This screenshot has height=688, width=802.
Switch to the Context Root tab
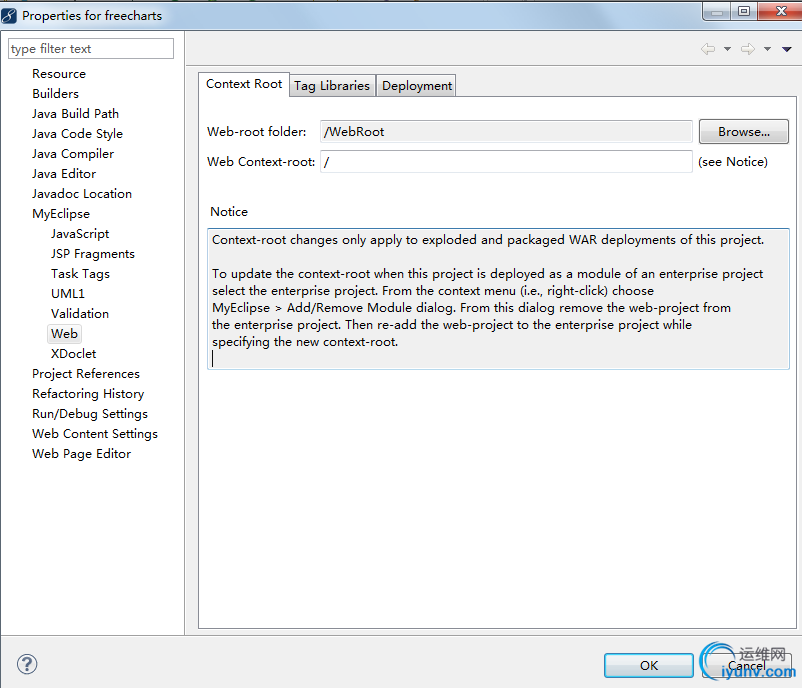click(244, 84)
